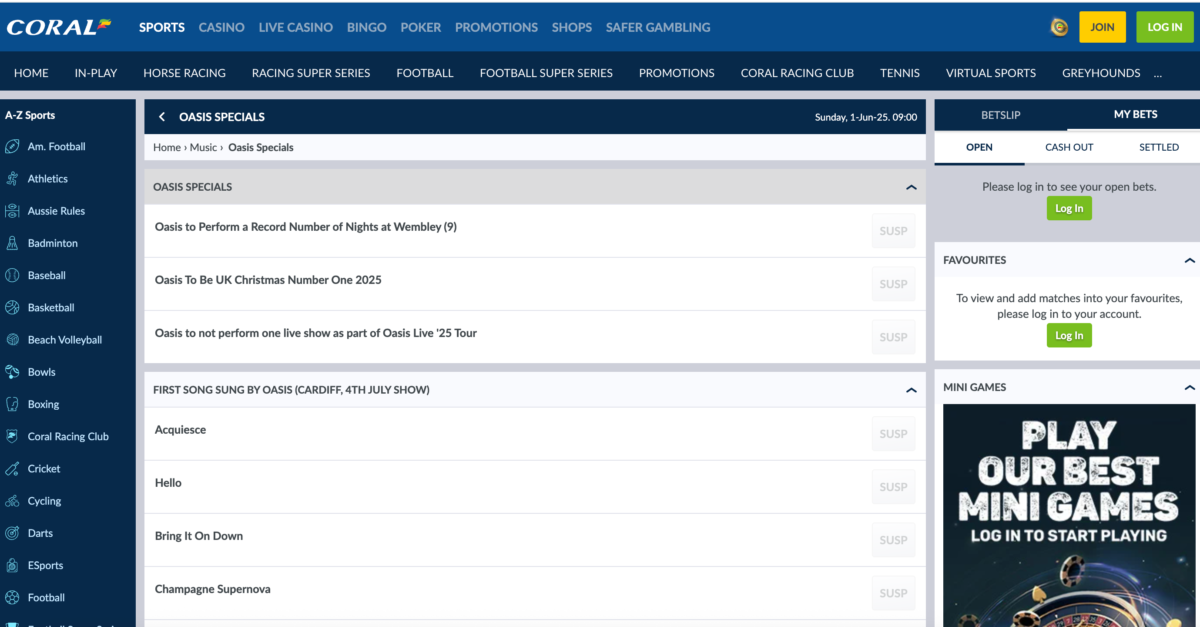Select Sports in the top menu
This screenshot has width=1200, height=627.
tap(162, 27)
